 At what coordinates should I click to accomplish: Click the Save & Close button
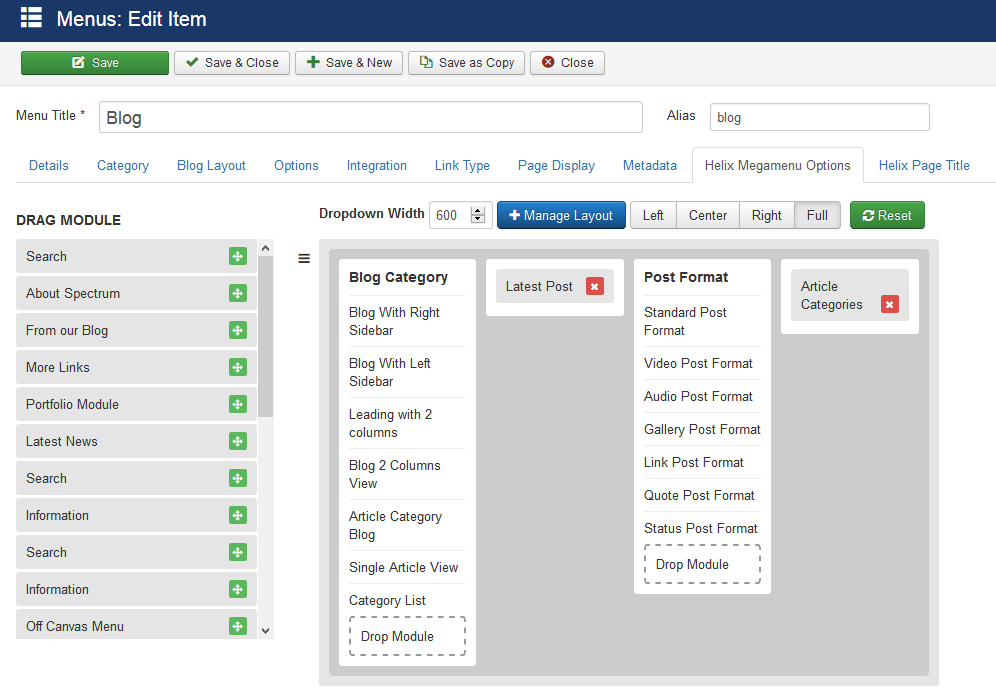pyautogui.click(x=232, y=63)
